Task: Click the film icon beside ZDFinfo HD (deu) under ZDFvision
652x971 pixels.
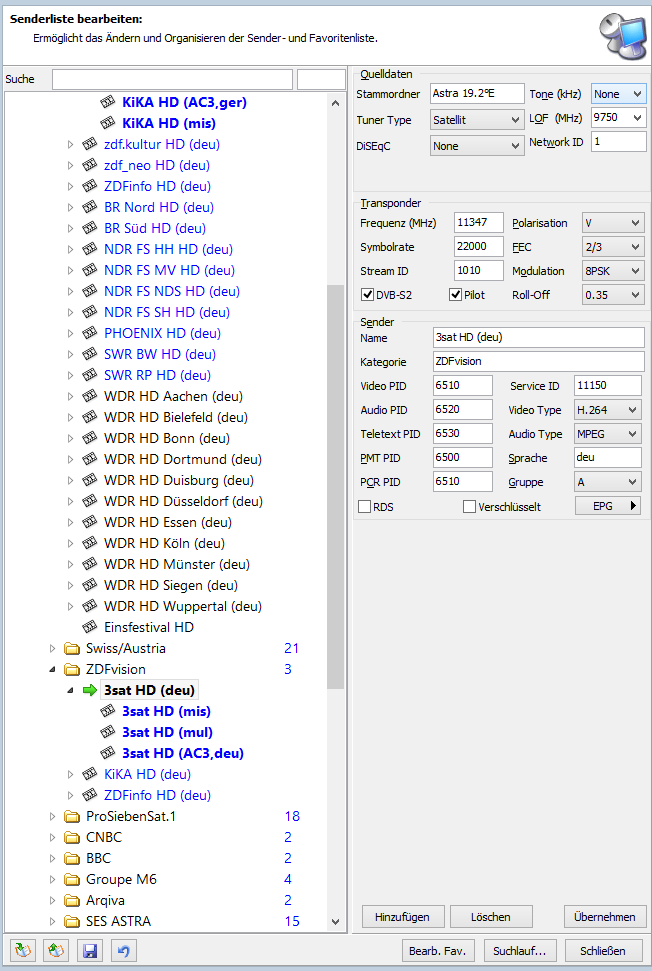Action: [x=90, y=795]
